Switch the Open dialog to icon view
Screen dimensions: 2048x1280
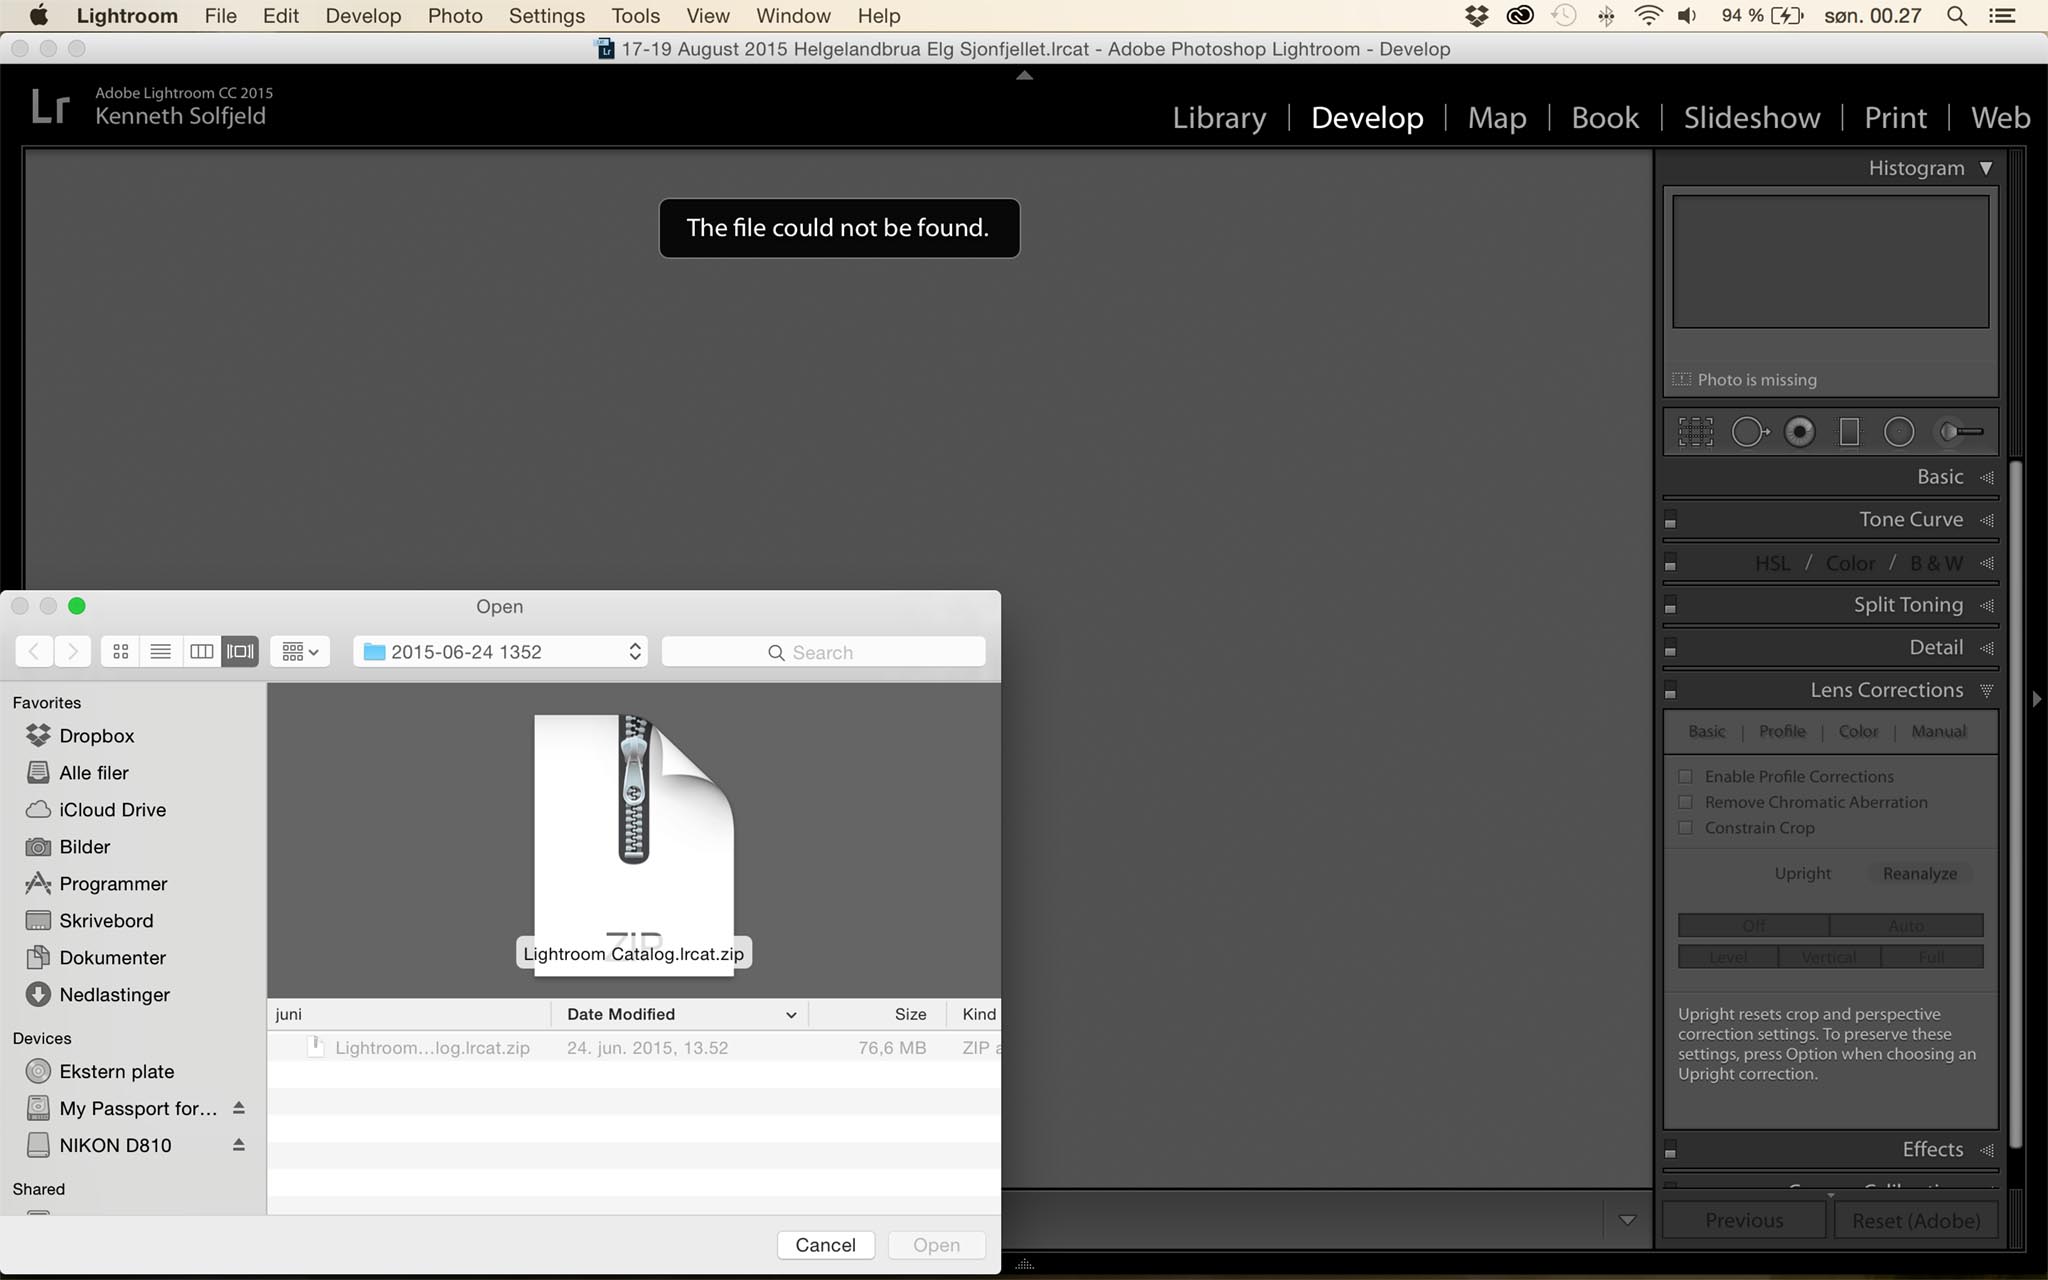121,652
